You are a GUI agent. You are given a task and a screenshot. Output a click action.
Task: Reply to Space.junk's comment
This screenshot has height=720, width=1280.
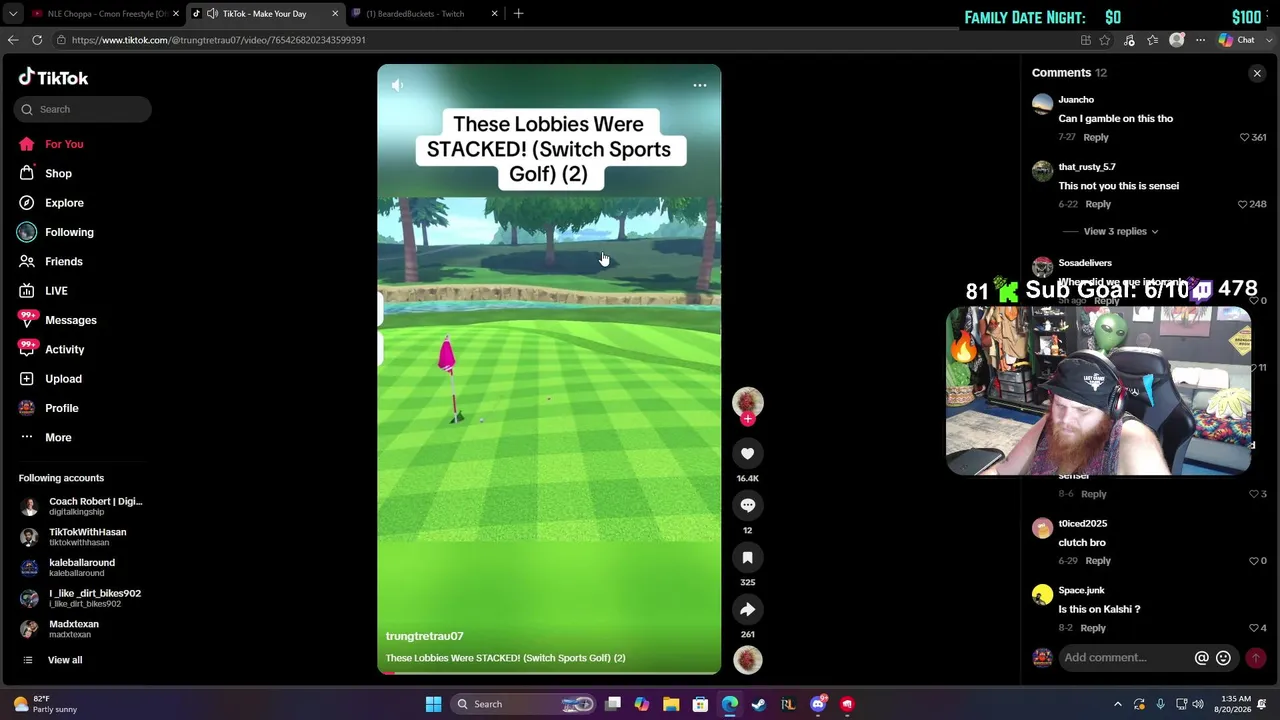[1093, 628]
